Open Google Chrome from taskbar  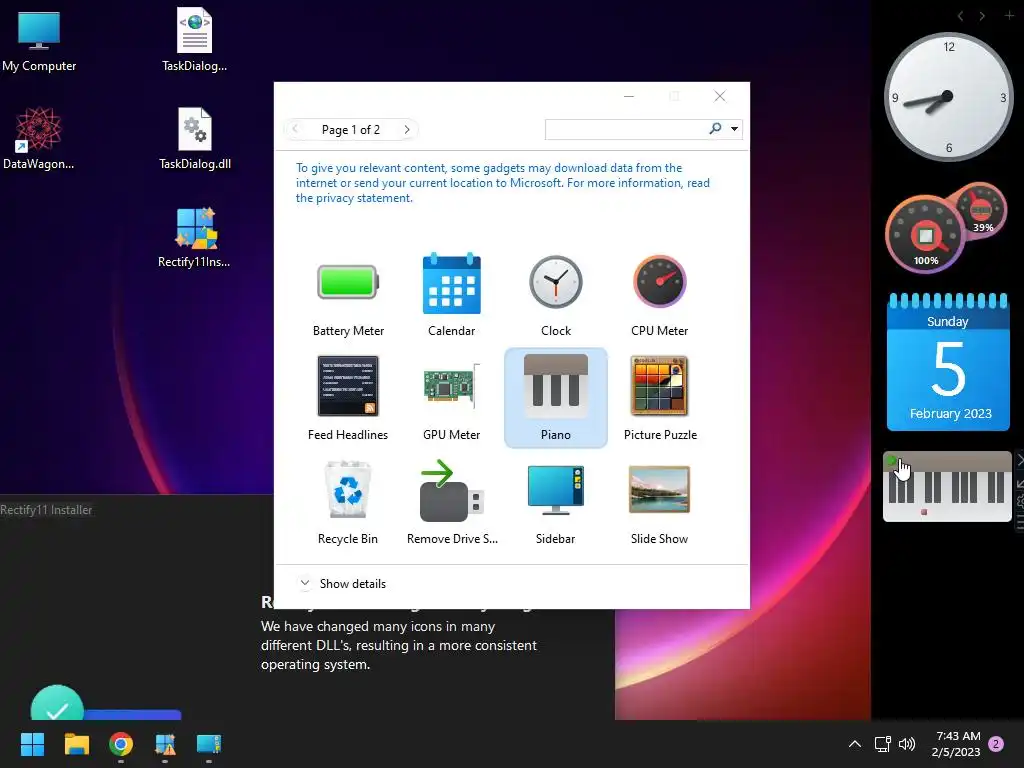[121, 744]
